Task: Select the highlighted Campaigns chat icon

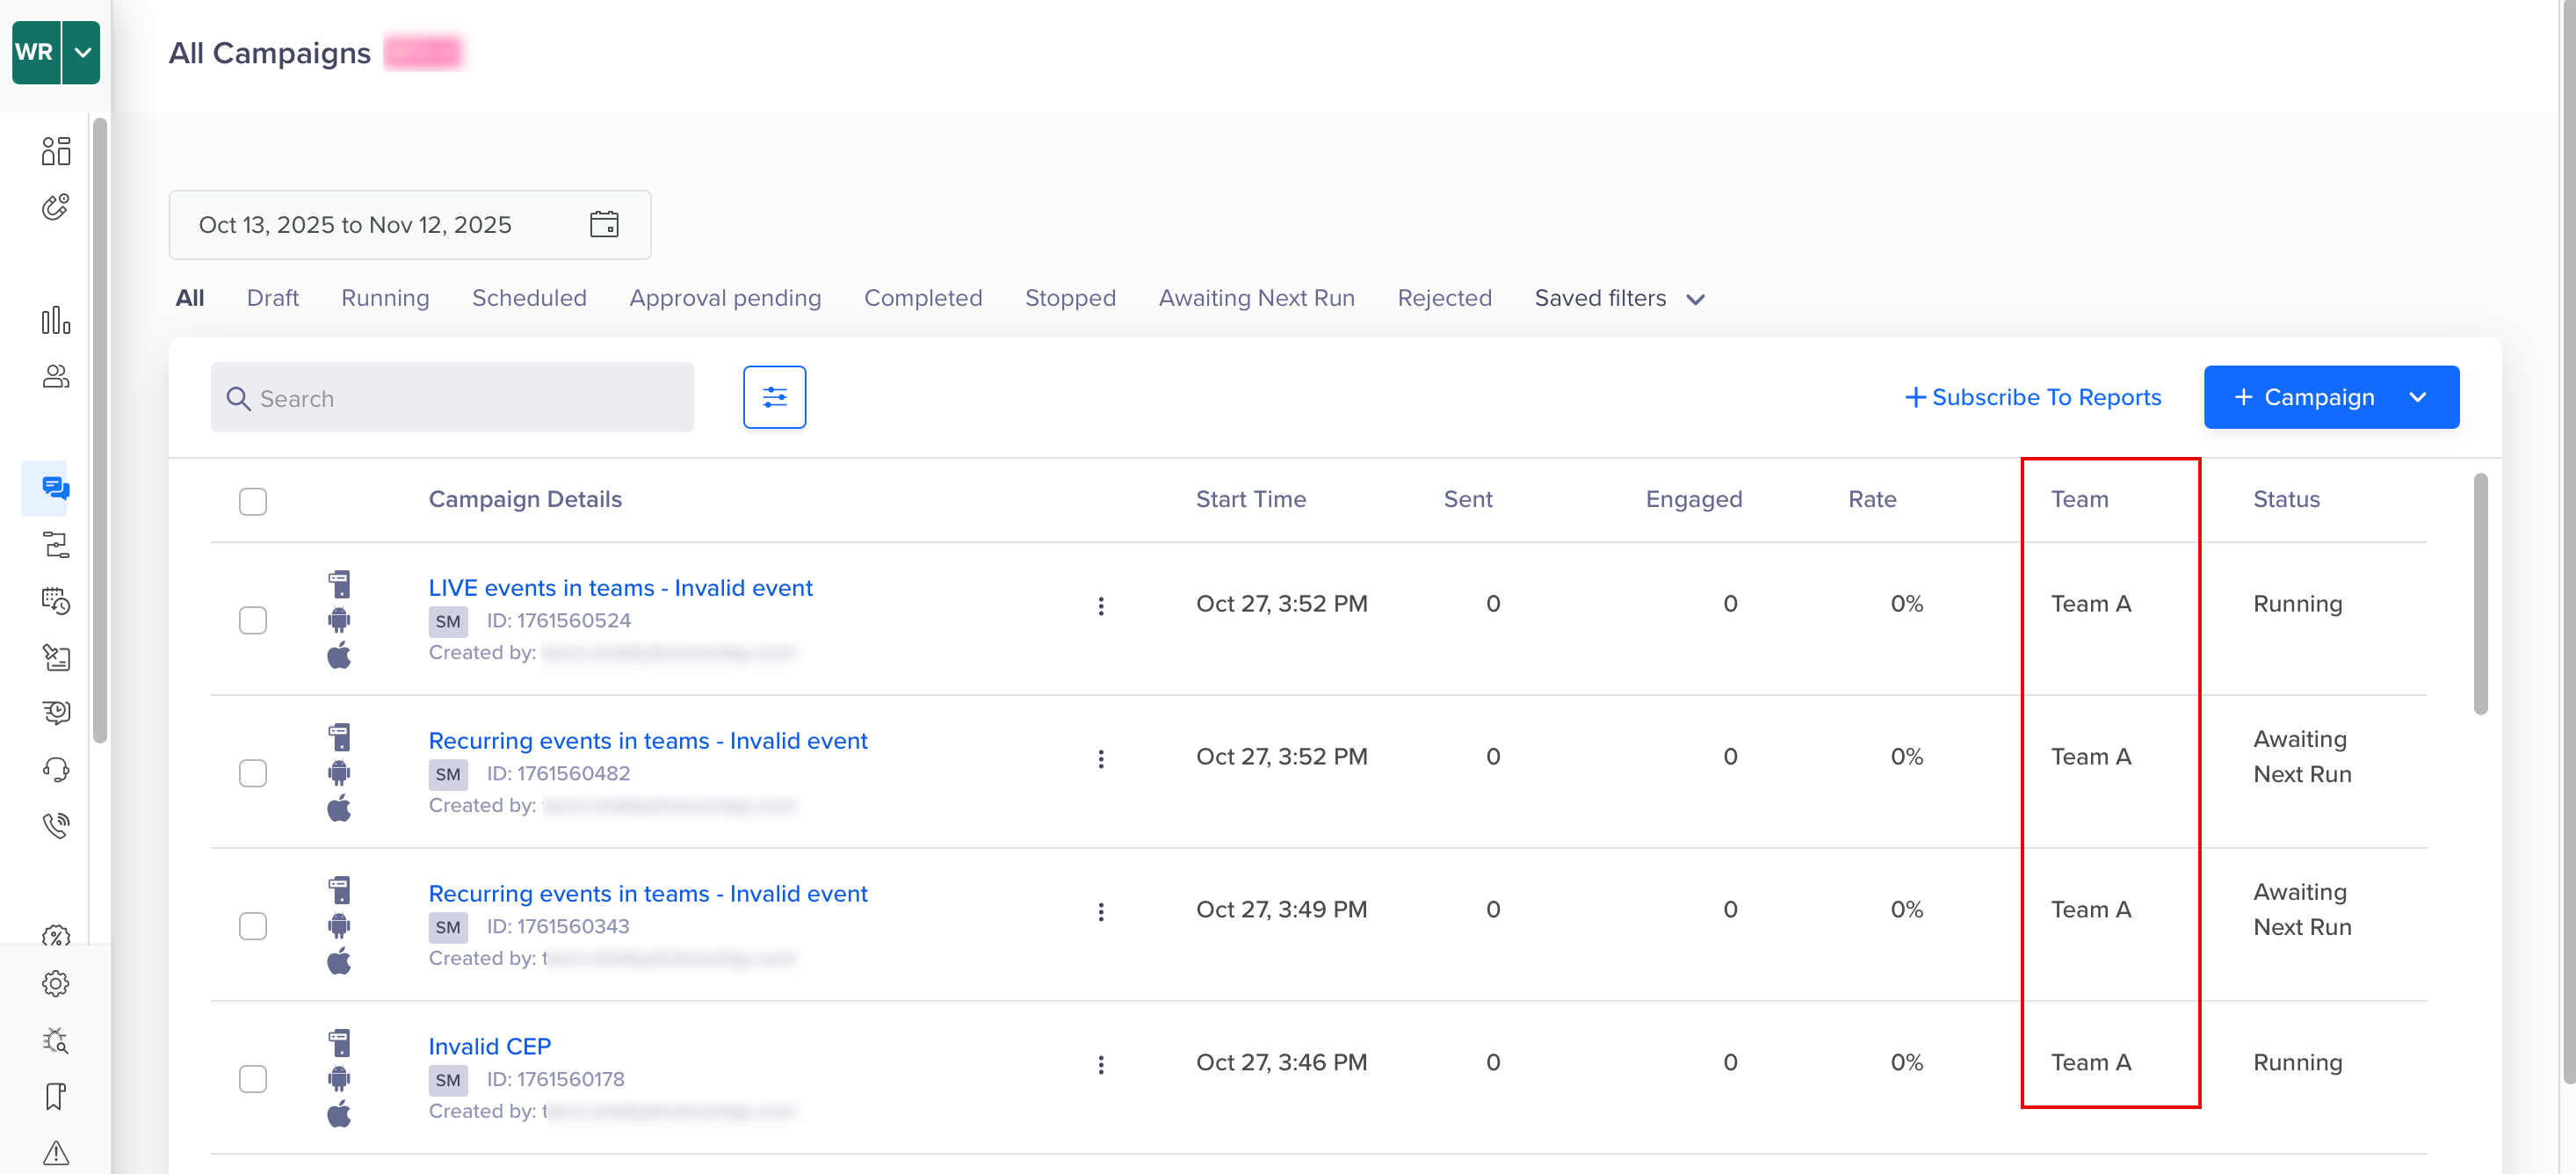Action: coord(56,488)
